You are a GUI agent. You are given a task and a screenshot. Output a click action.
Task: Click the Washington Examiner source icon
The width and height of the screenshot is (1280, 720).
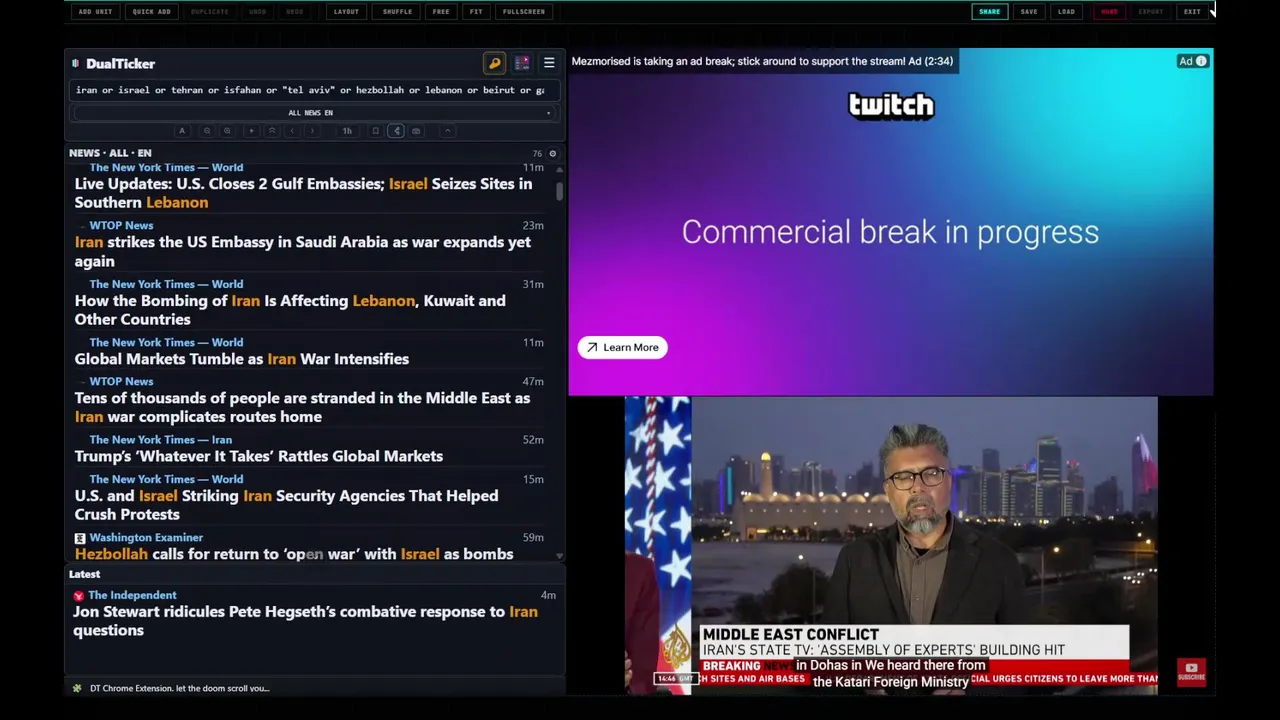click(x=80, y=538)
